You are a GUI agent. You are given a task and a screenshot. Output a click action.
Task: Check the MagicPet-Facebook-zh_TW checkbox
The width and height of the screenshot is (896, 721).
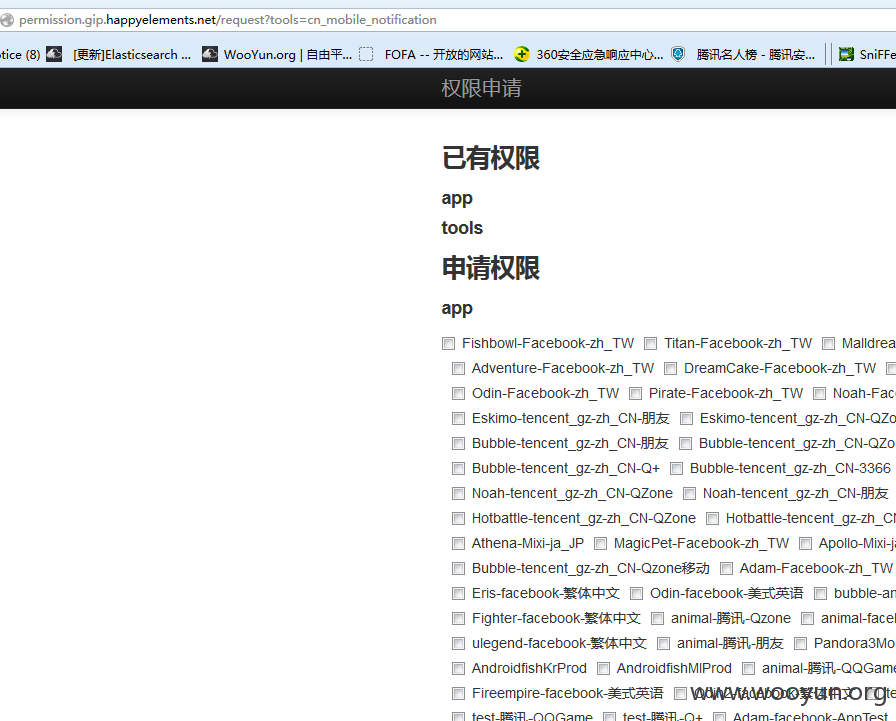pyautogui.click(x=600, y=543)
